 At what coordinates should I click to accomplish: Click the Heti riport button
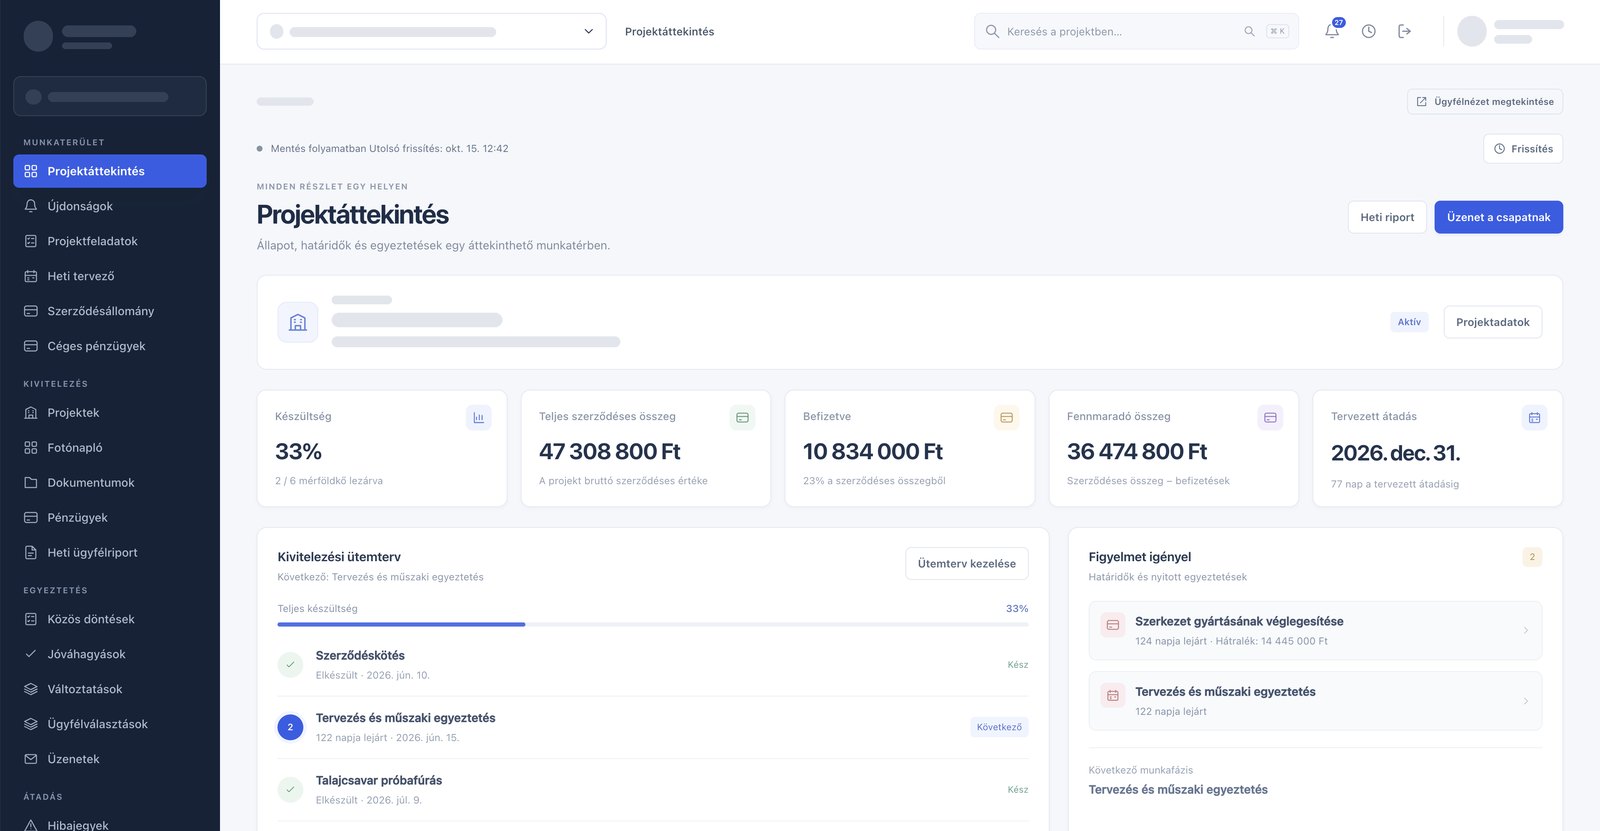point(1387,217)
